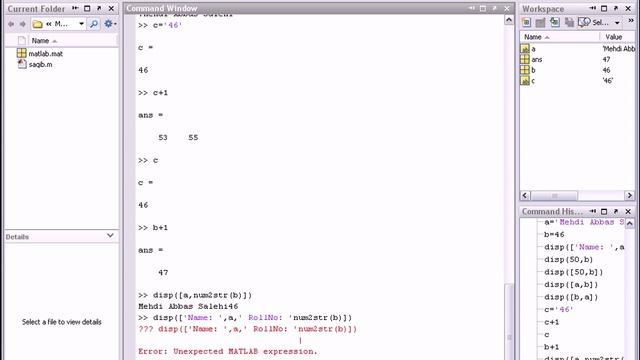Click Import Data icon in Workspace

(x=555, y=22)
